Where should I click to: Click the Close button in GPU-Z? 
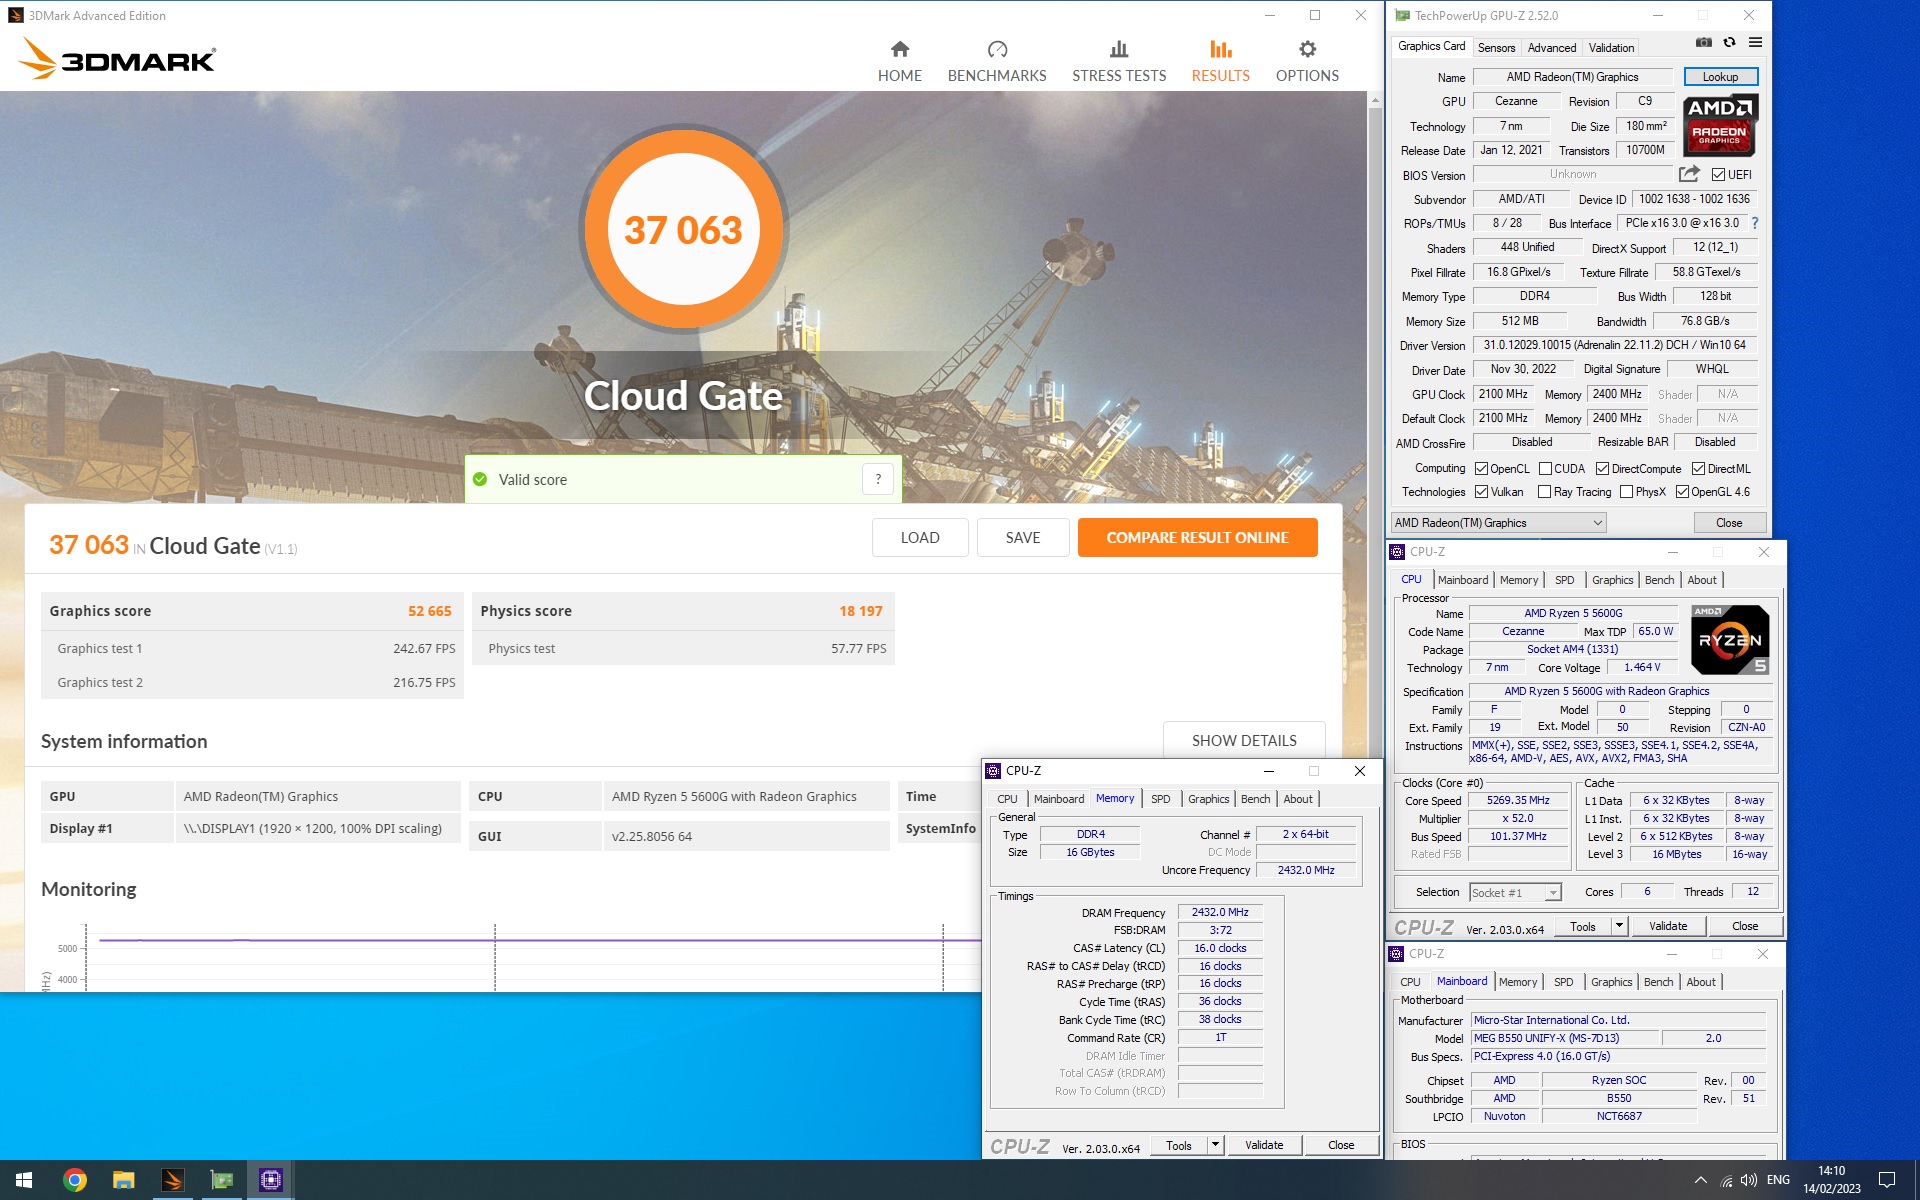[x=1729, y=523]
